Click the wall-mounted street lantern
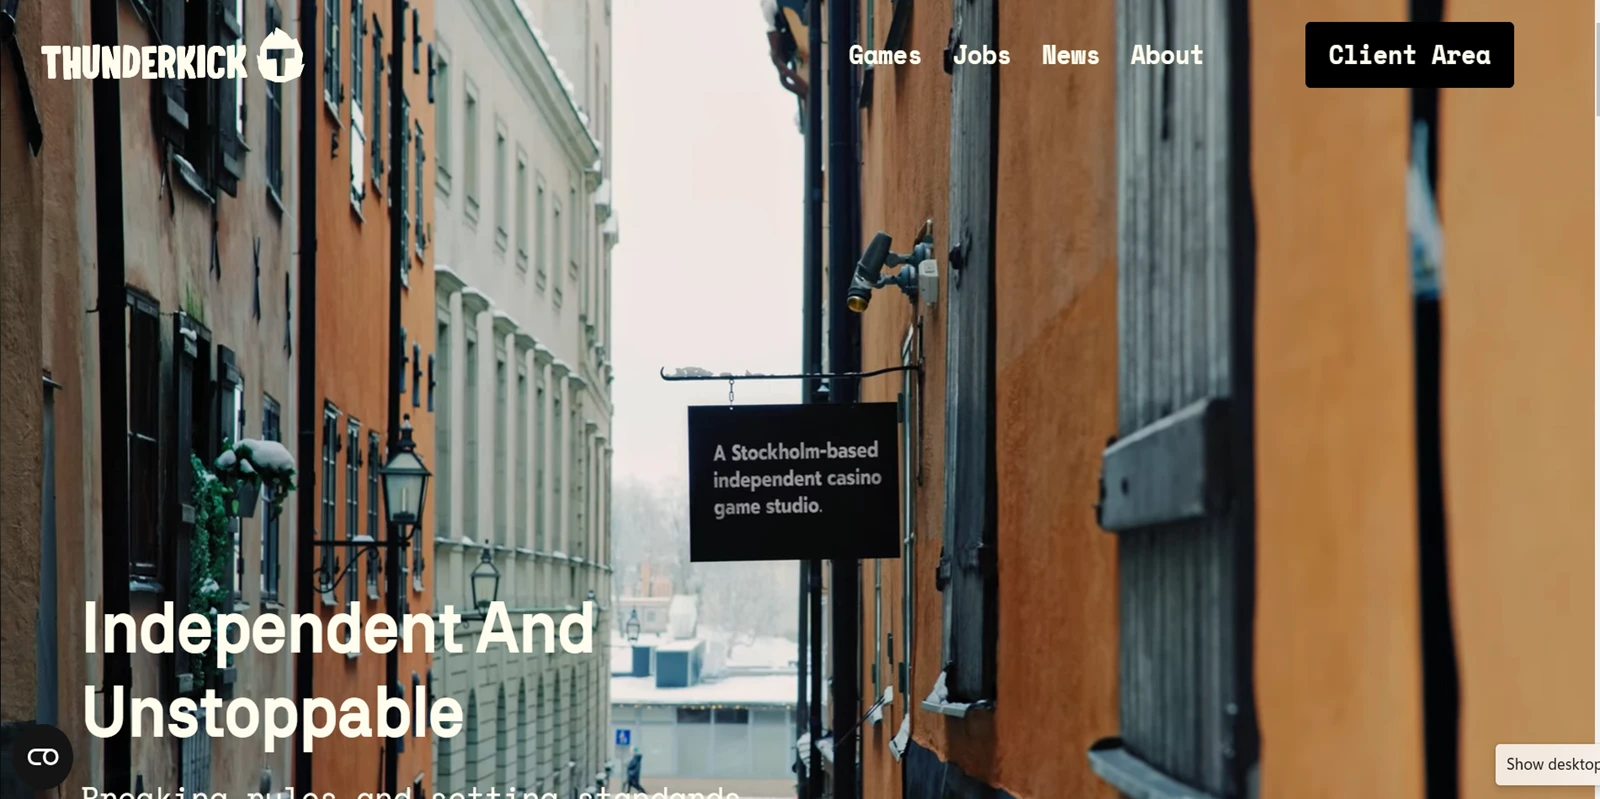Image resolution: width=1600 pixels, height=799 pixels. click(x=403, y=478)
